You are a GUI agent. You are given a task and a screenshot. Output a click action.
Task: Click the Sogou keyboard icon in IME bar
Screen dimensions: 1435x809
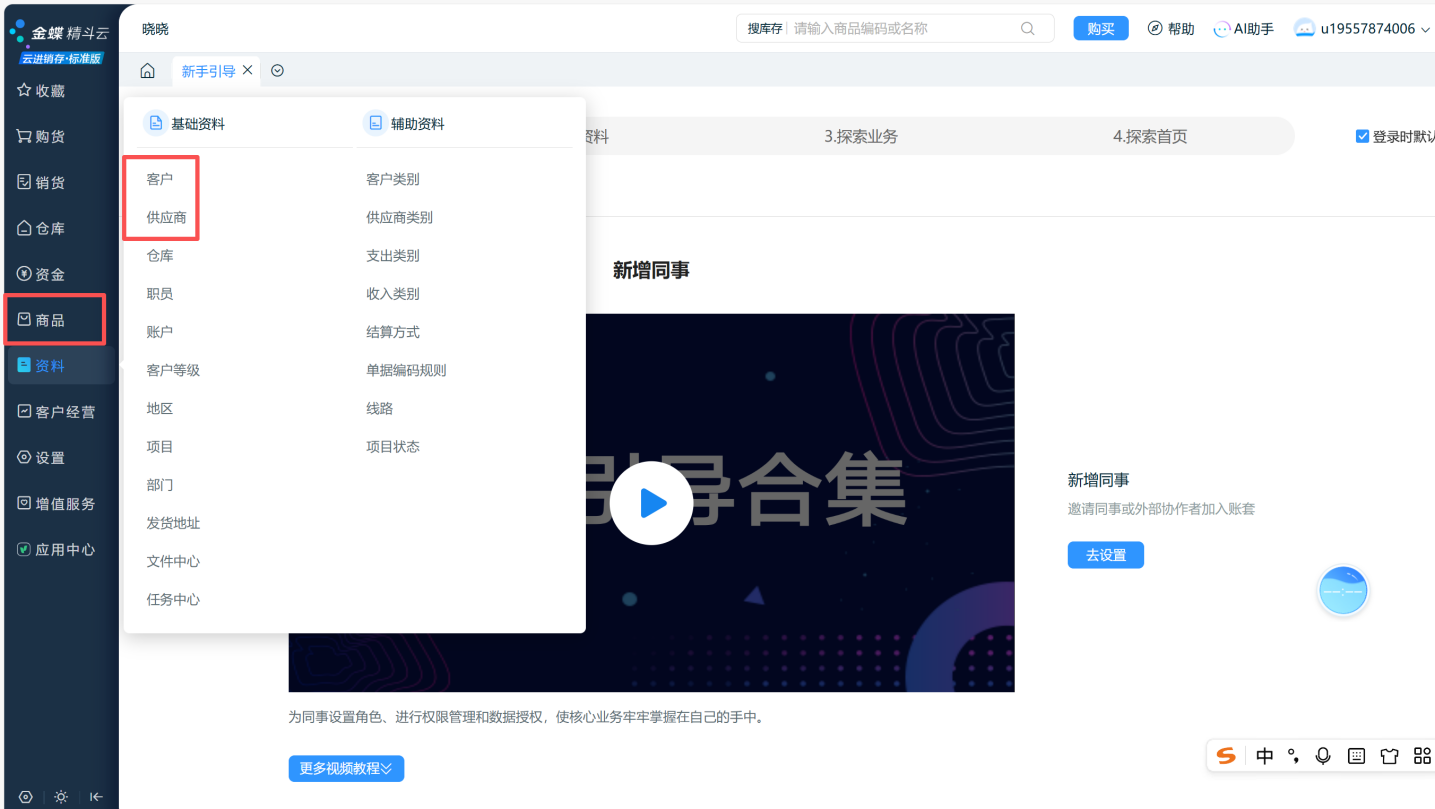[x=1356, y=756]
